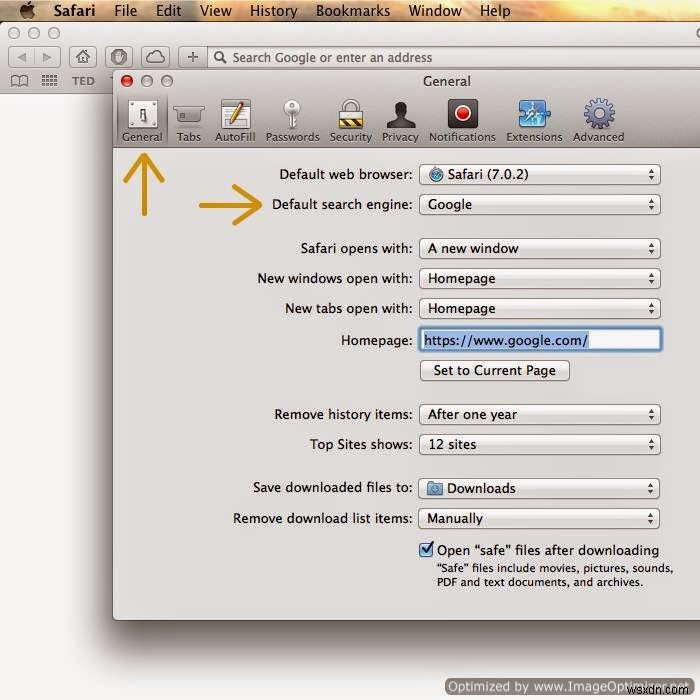Open the Advanced preferences pane

tap(598, 121)
